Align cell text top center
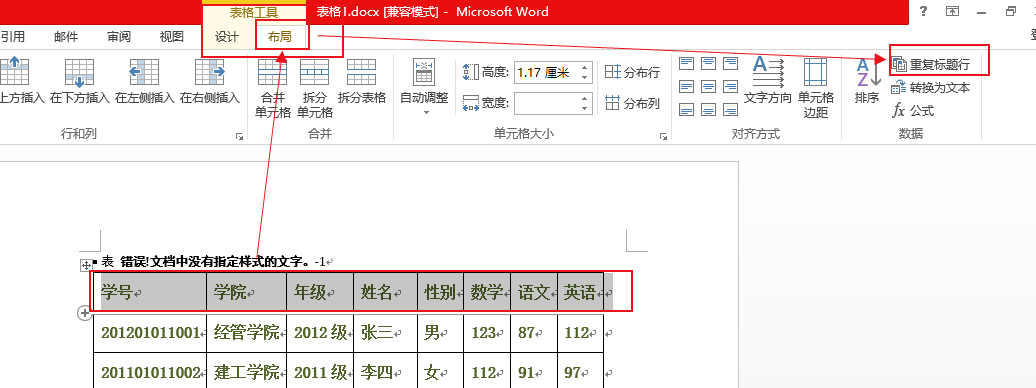 coord(709,64)
